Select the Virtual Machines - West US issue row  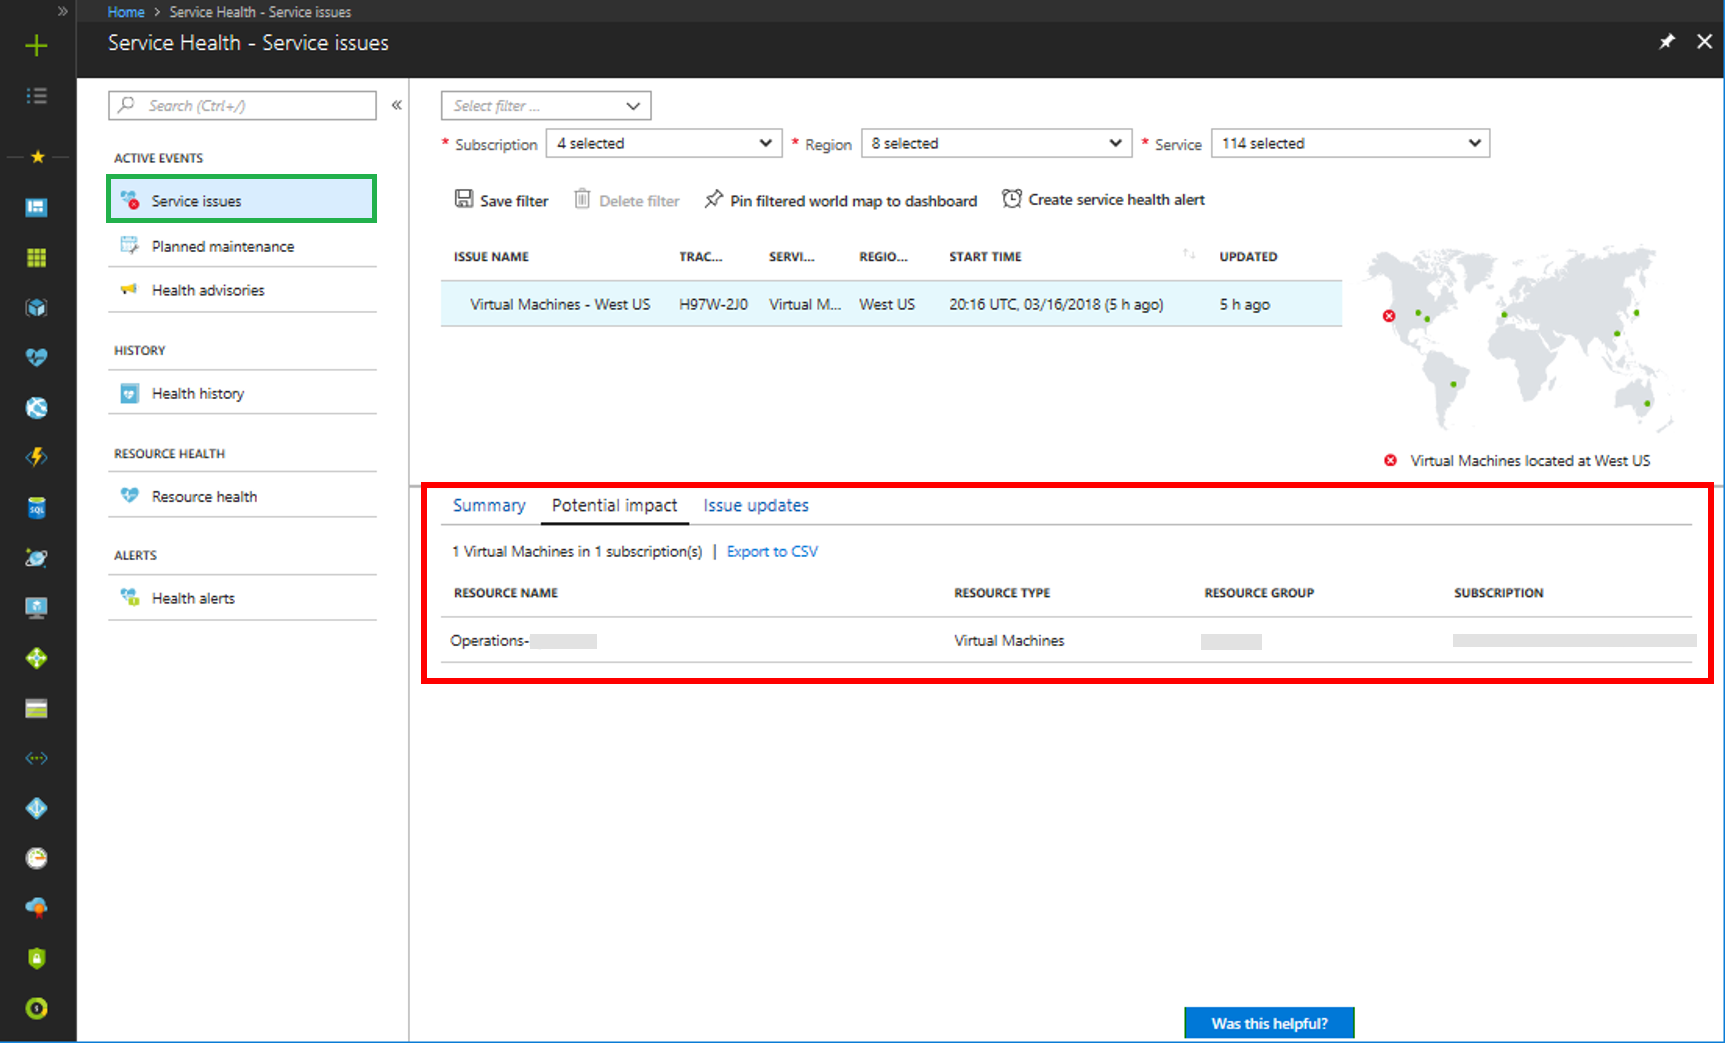[891, 304]
